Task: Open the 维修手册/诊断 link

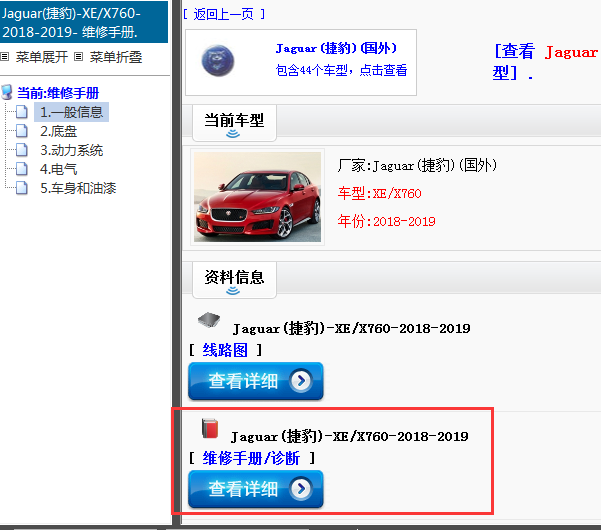Action: (251, 458)
